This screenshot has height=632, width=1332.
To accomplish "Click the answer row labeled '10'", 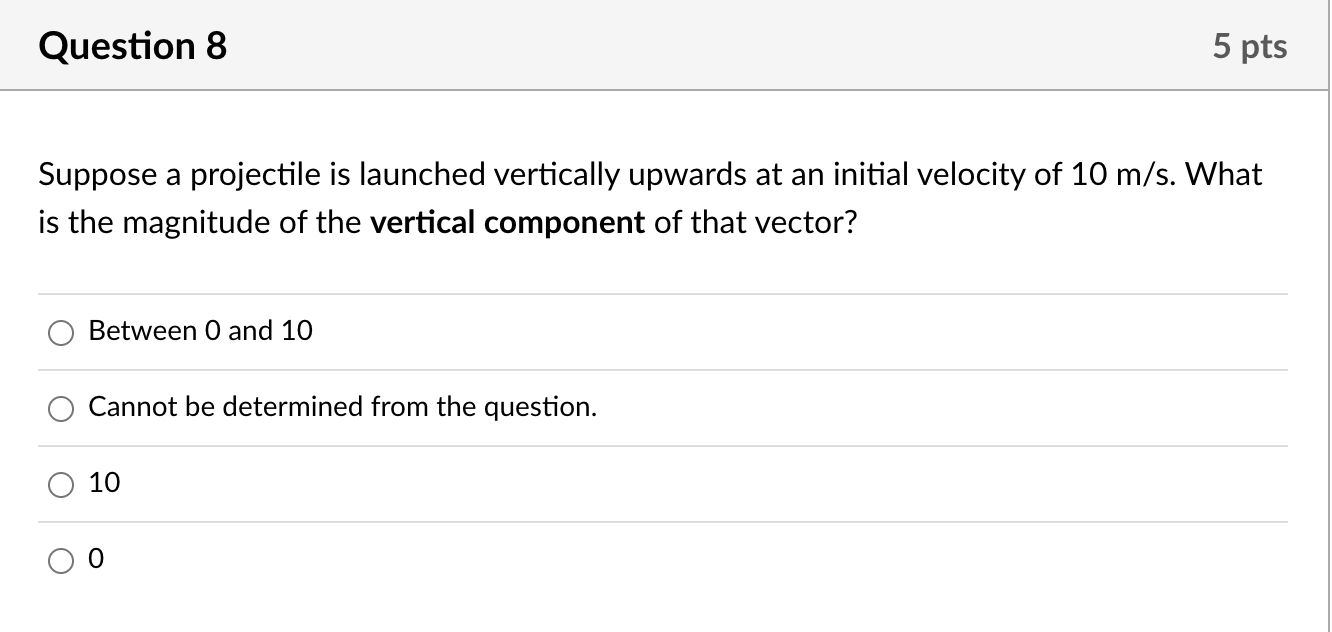I will [105, 484].
